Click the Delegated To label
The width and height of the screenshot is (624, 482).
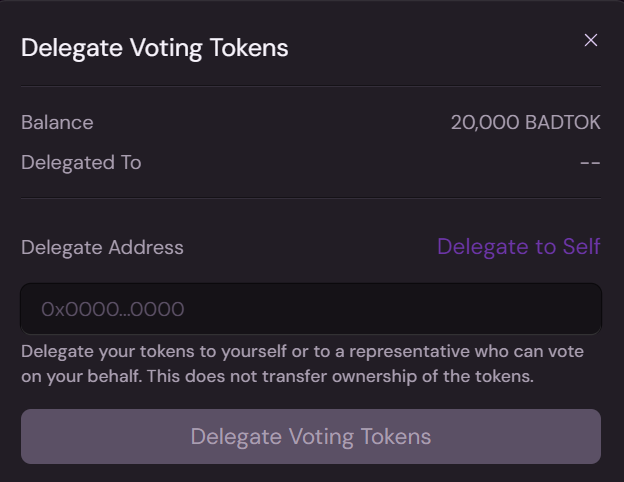pos(81,162)
